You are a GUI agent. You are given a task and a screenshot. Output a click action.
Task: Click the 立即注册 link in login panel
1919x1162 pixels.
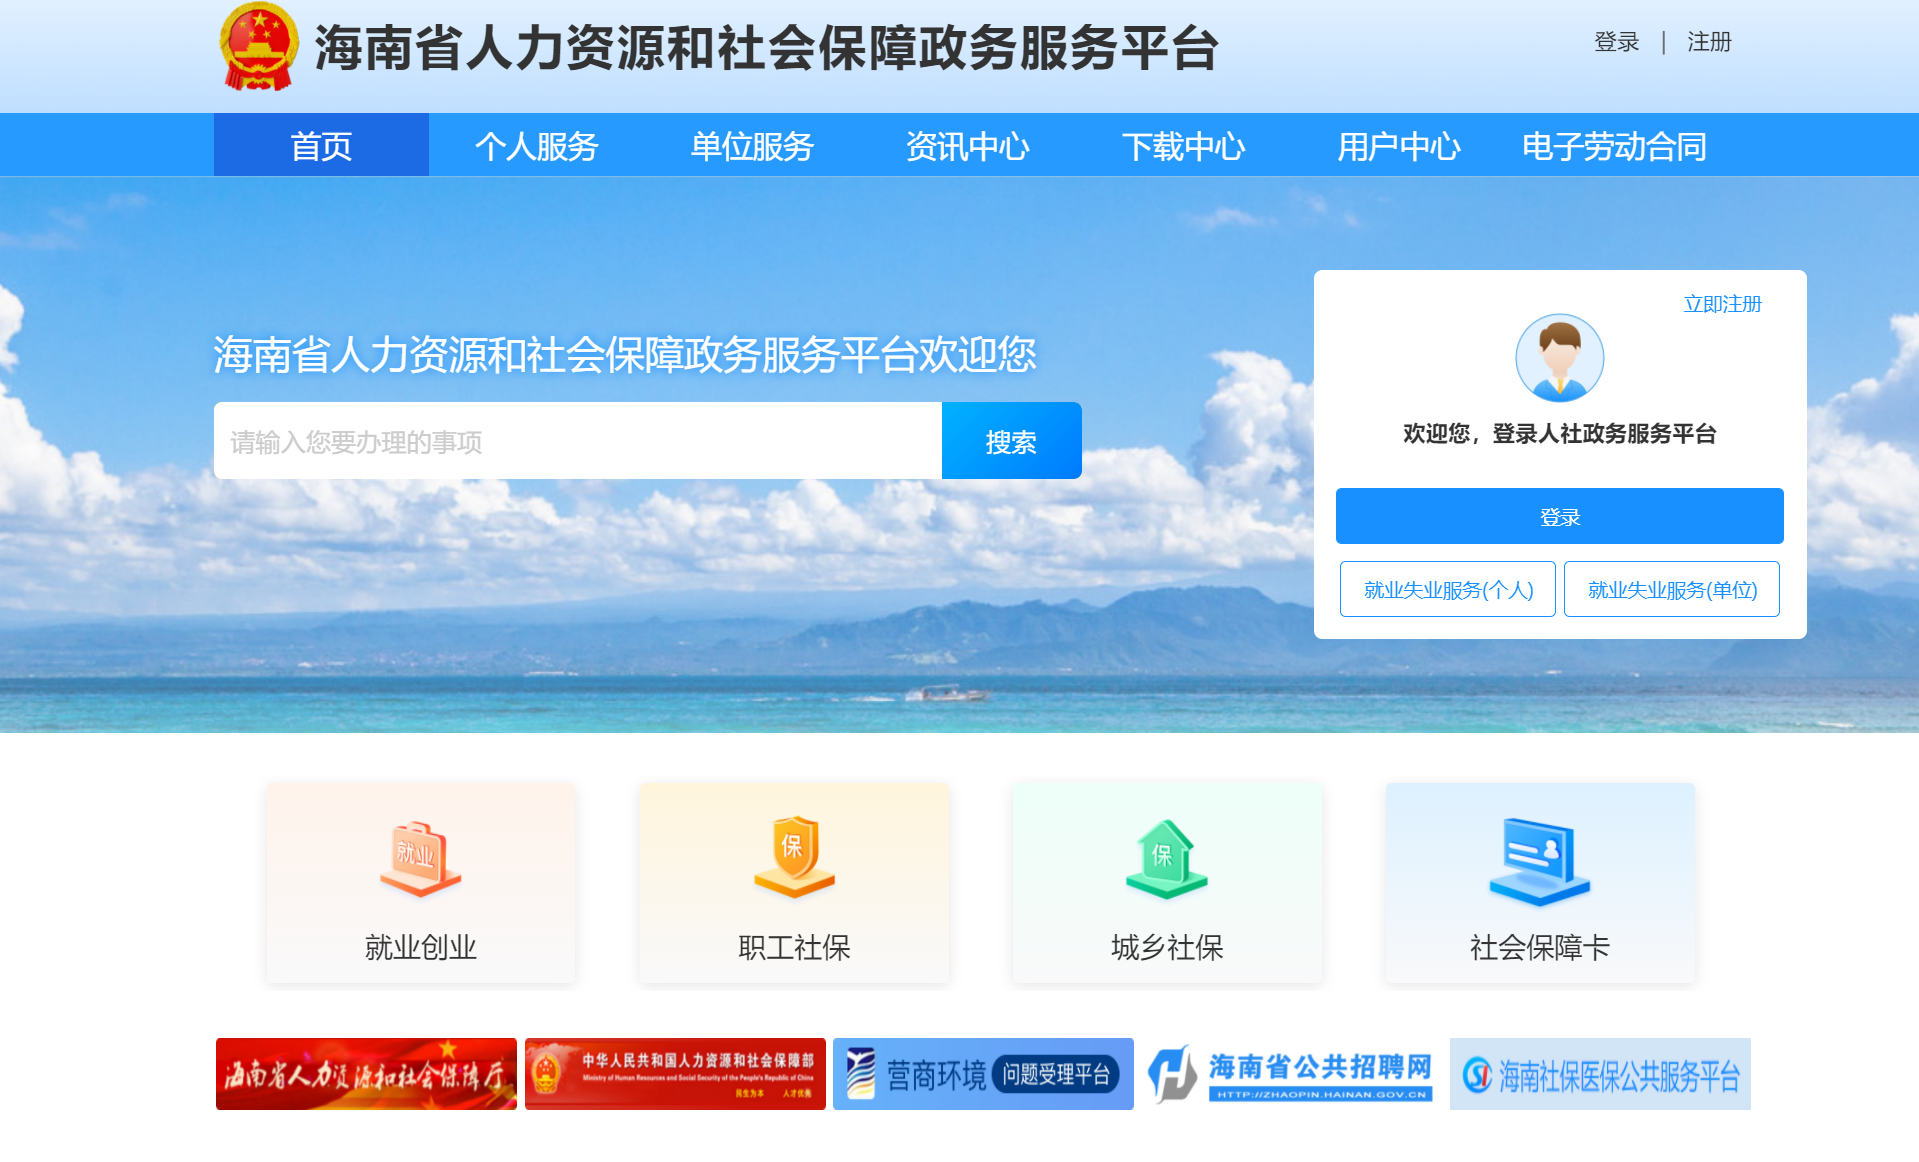click(x=1722, y=304)
